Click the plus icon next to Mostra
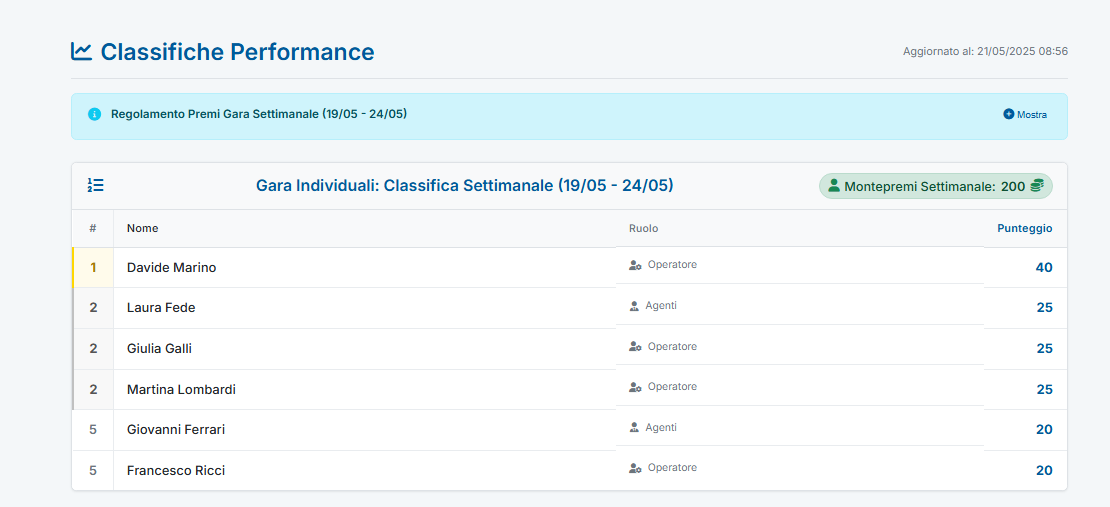This screenshot has width=1110, height=507. 1009,114
